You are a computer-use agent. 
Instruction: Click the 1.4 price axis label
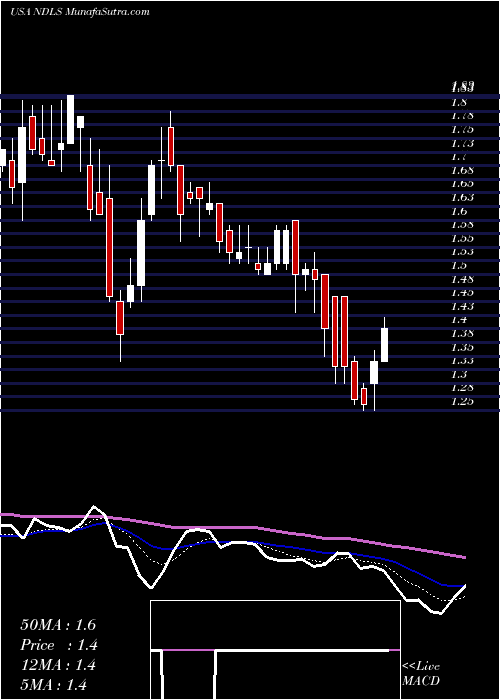(x=460, y=320)
